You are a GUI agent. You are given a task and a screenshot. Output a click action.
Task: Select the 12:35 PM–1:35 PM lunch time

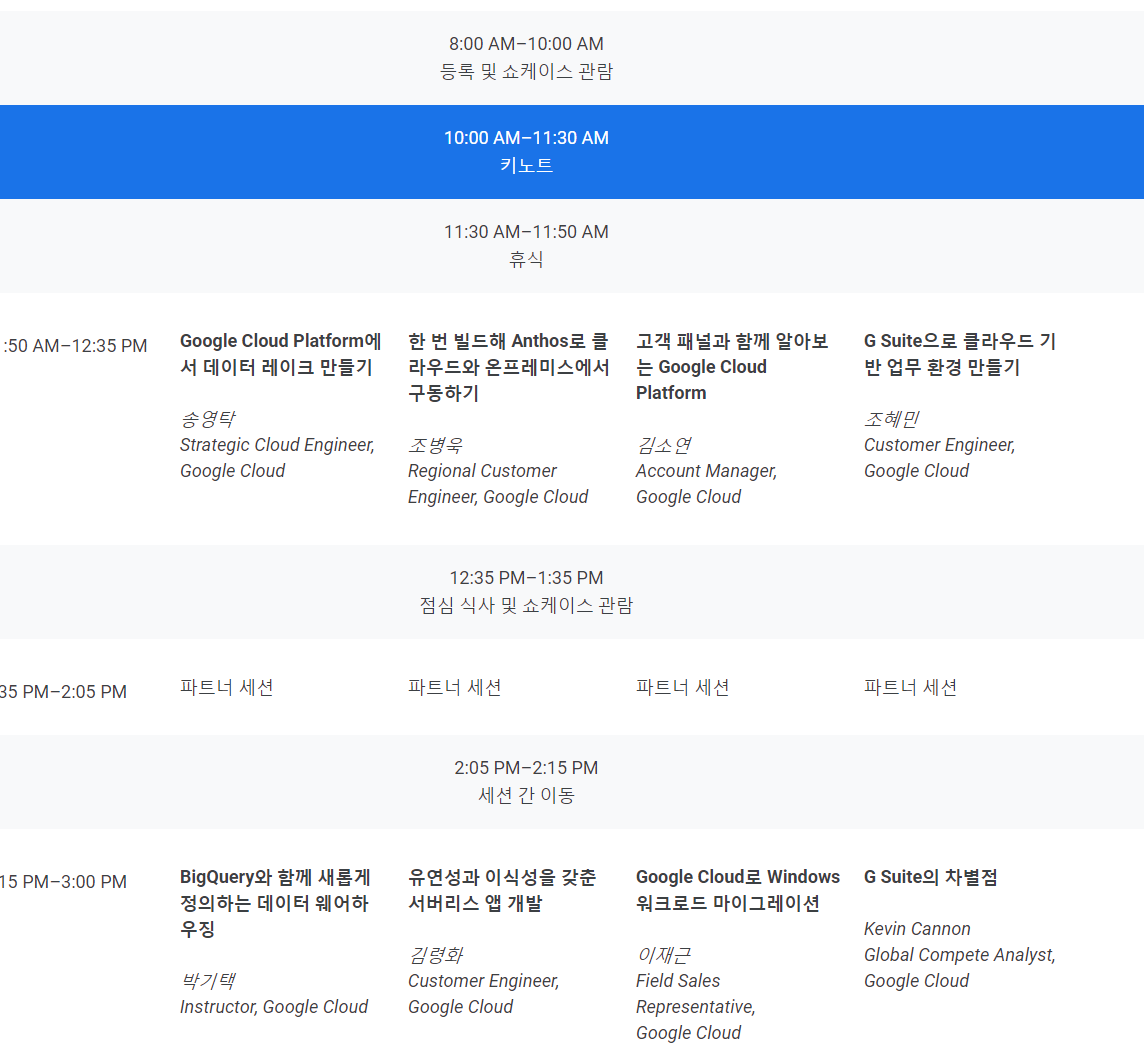point(526,578)
